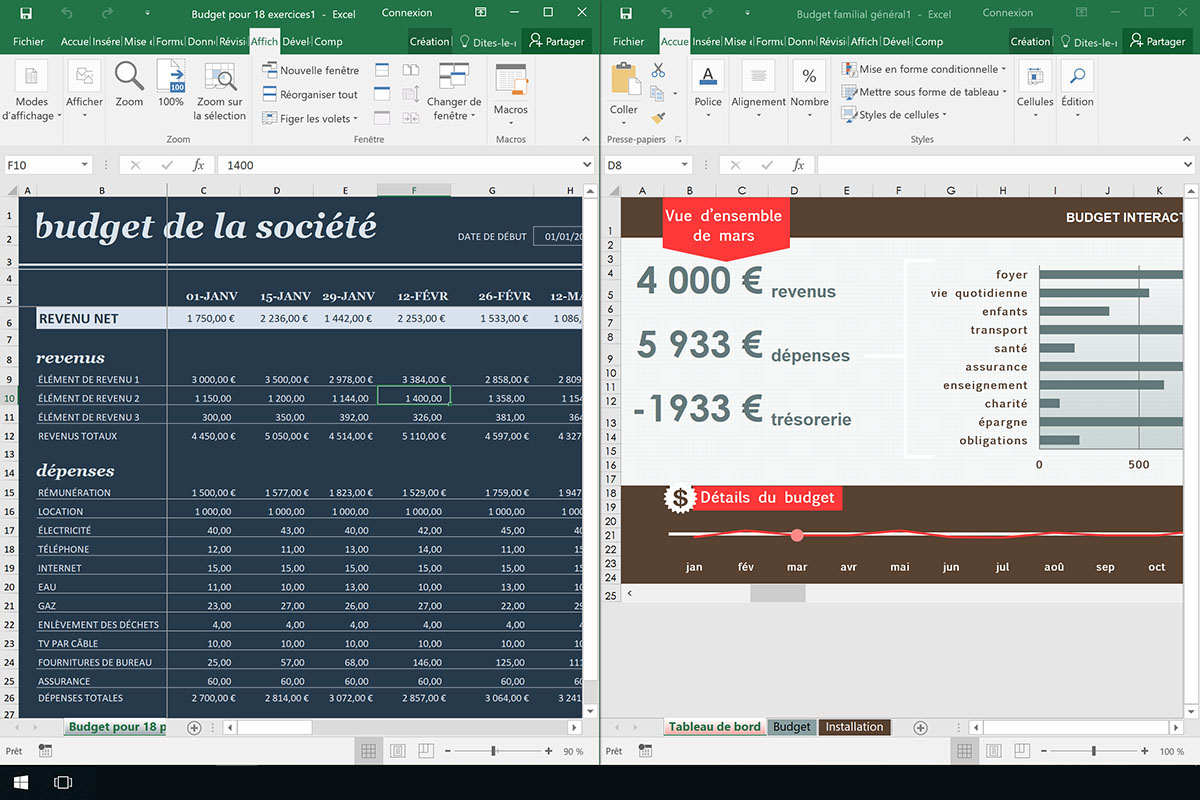
Task: Click zoom slider in left window status bar
Action: [494, 751]
